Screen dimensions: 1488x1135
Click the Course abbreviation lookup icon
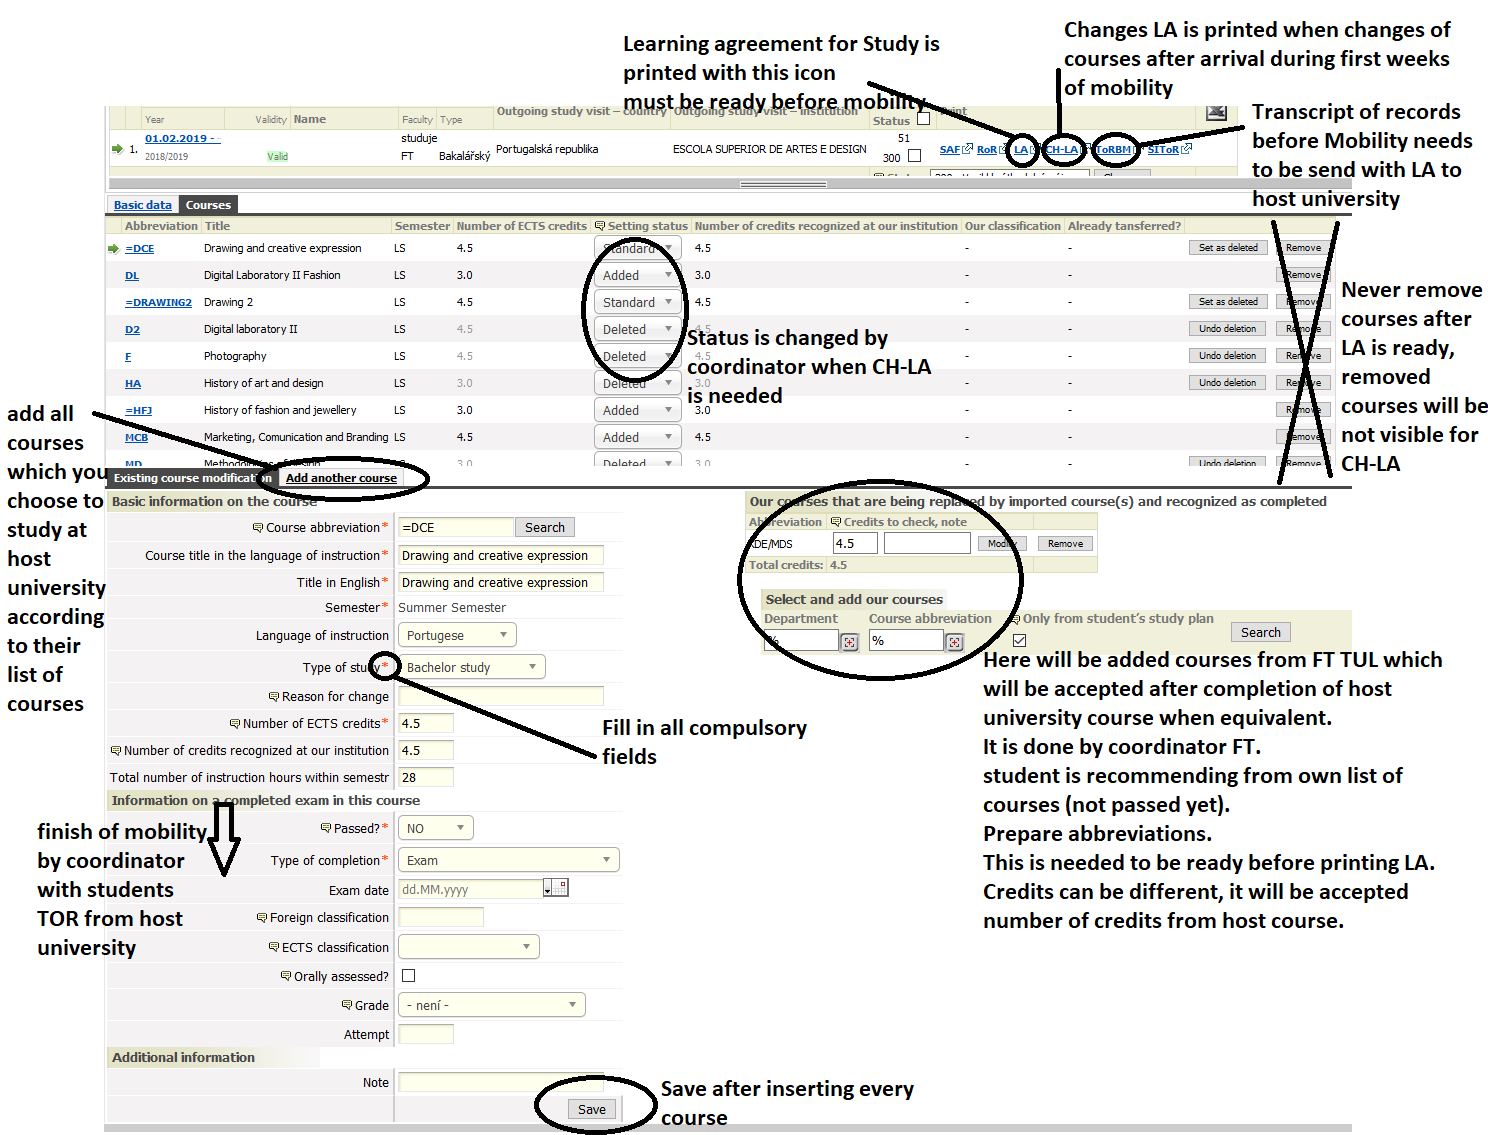(955, 642)
